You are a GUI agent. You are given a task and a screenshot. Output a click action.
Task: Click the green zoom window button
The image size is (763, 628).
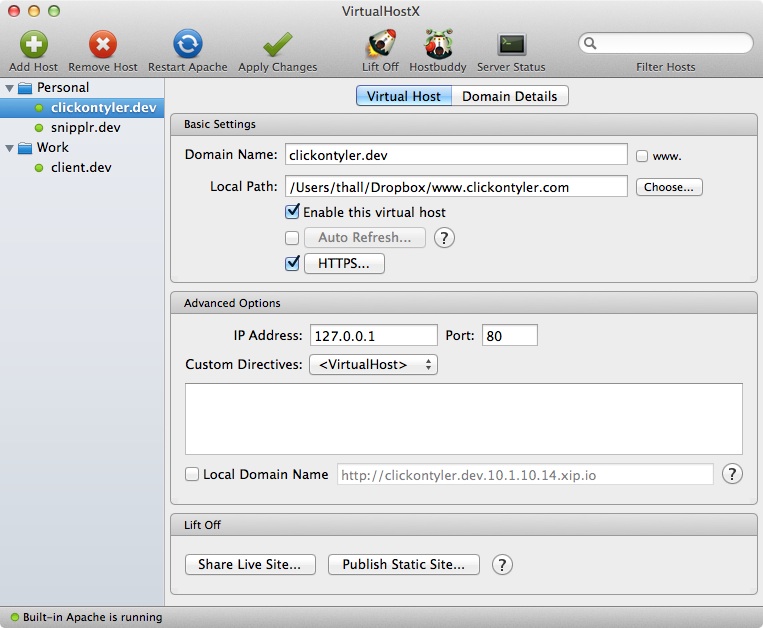point(54,11)
